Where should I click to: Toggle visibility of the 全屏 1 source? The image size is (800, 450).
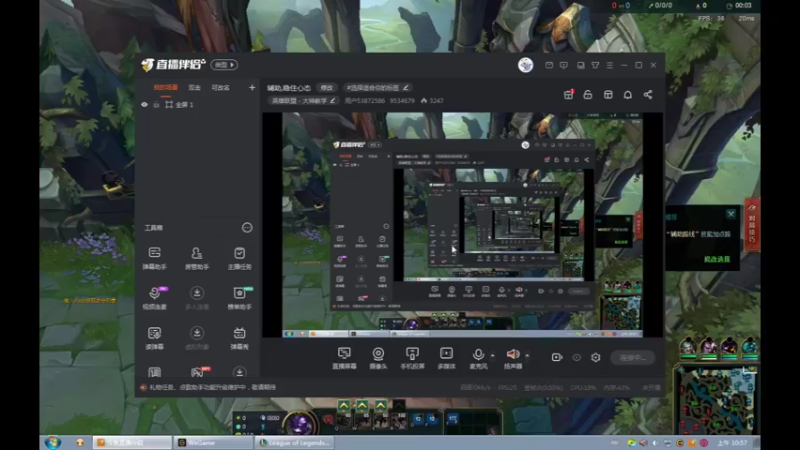pyautogui.click(x=144, y=105)
